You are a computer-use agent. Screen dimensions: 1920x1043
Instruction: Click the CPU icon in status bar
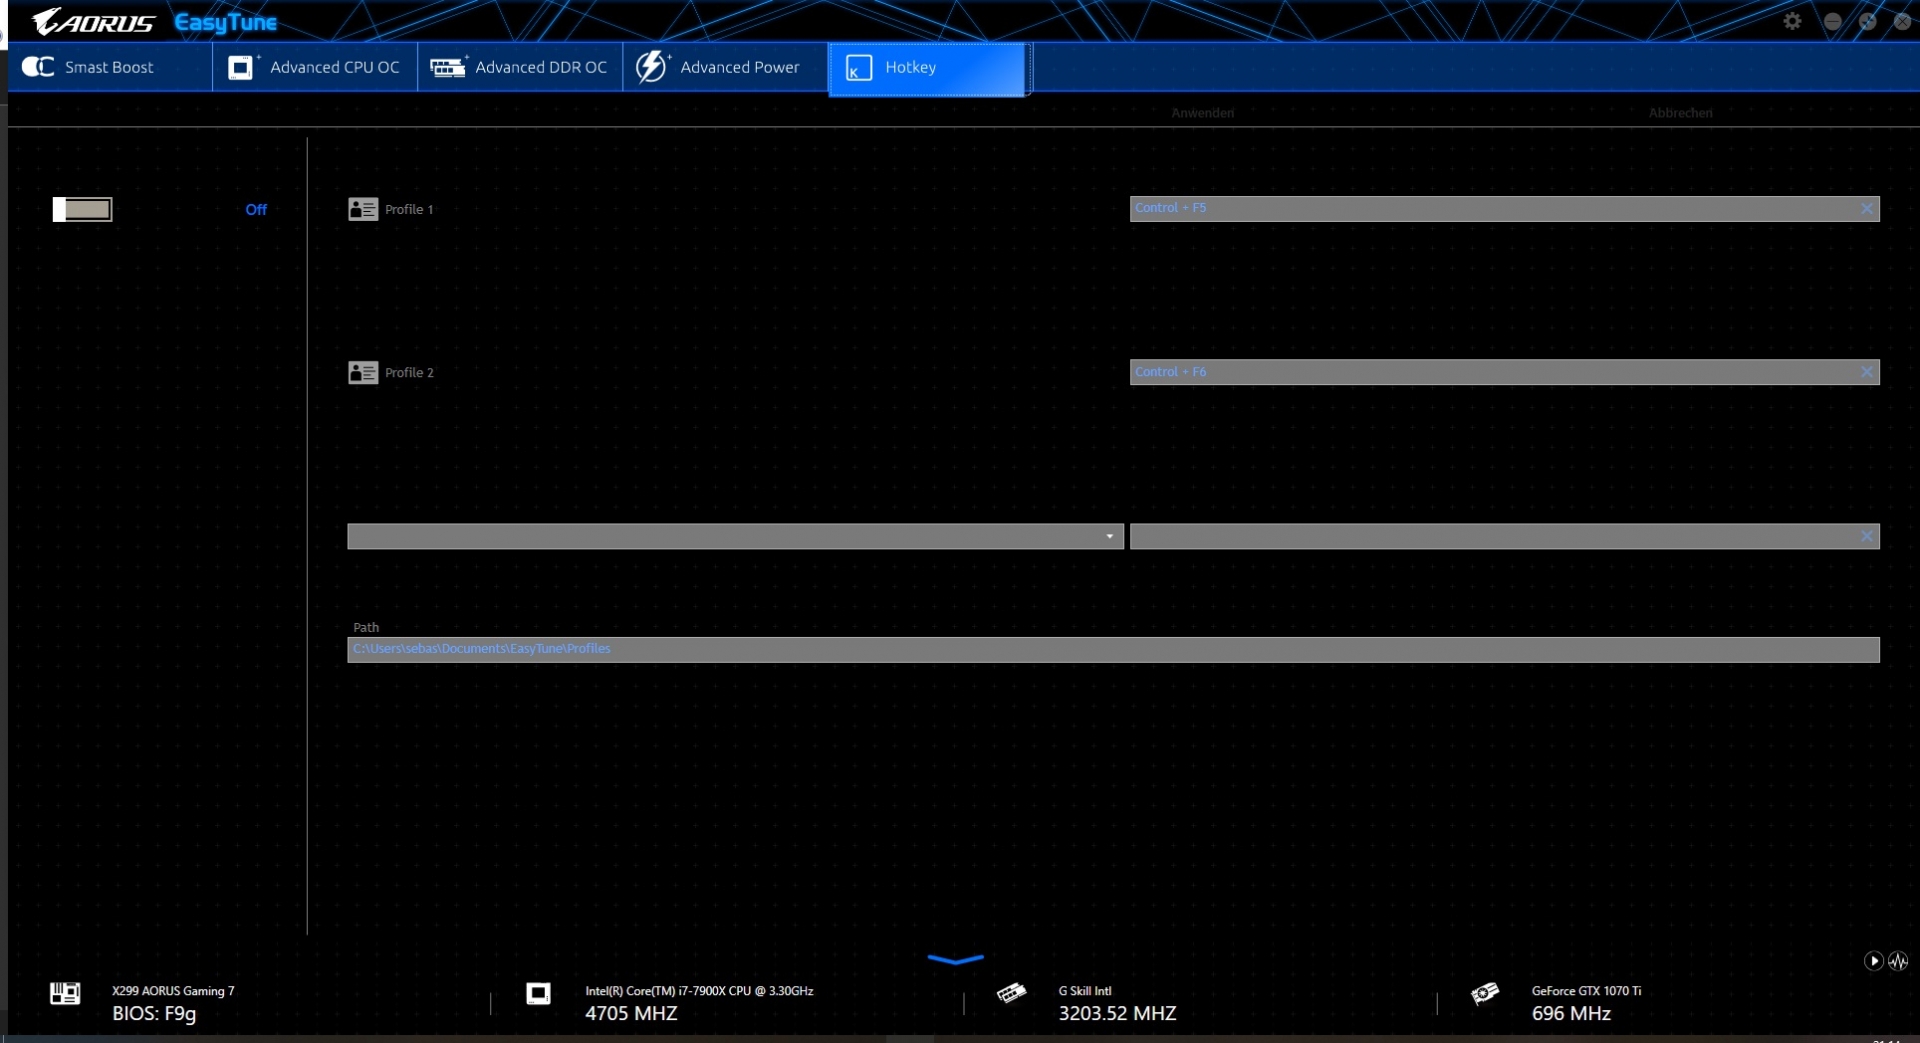pos(538,993)
